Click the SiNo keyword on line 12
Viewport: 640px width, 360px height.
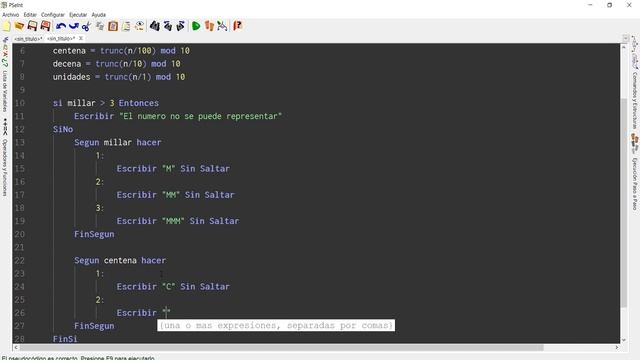click(63, 129)
